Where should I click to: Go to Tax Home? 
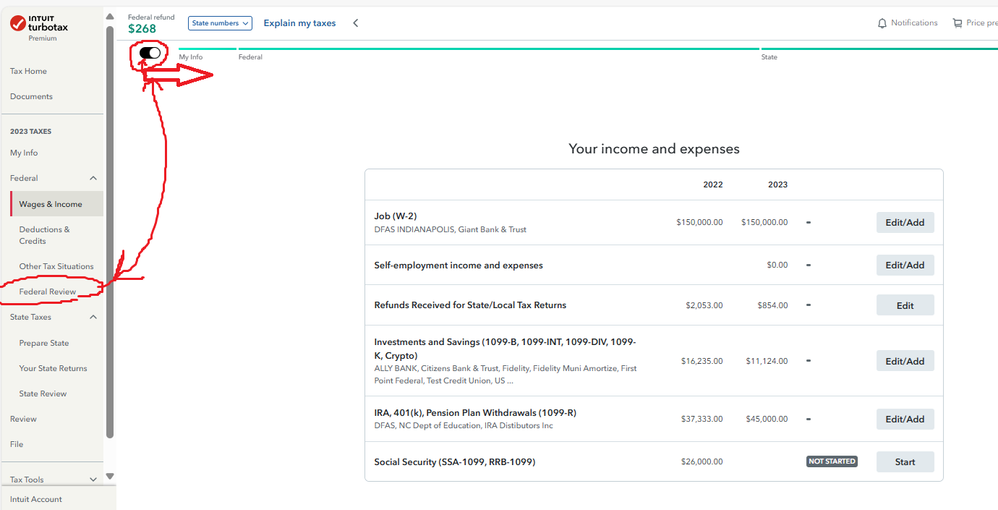(29, 71)
